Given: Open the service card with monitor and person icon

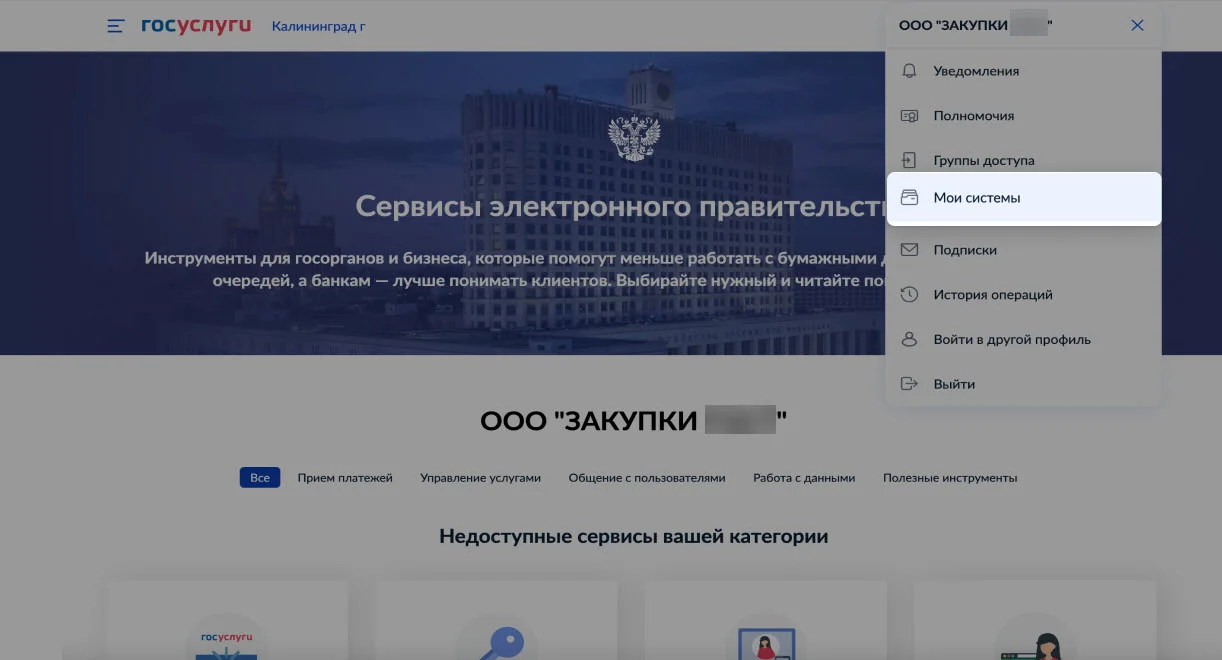Looking at the screenshot, I should click(765, 620).
